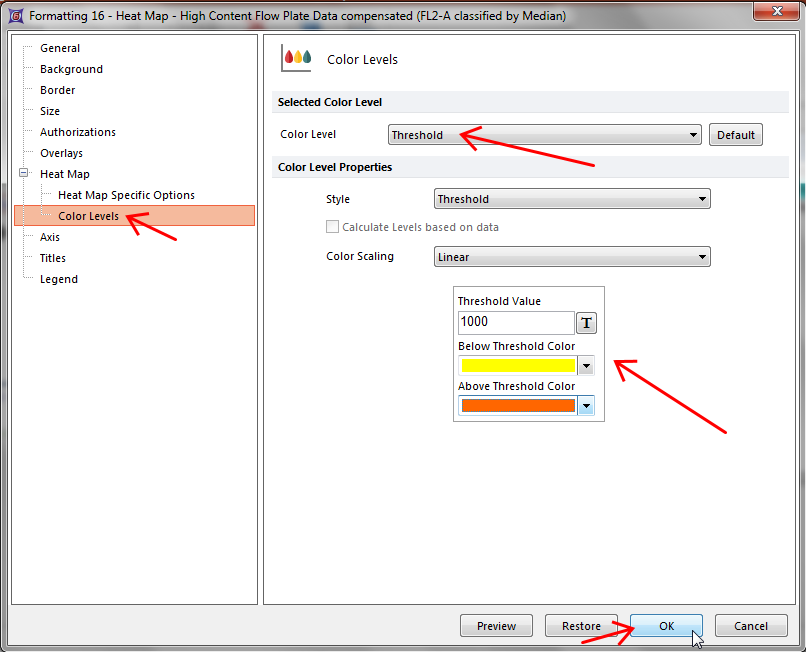Collapse the Heat Map tree node
This screenshot has width=806, height=652.
24,174
